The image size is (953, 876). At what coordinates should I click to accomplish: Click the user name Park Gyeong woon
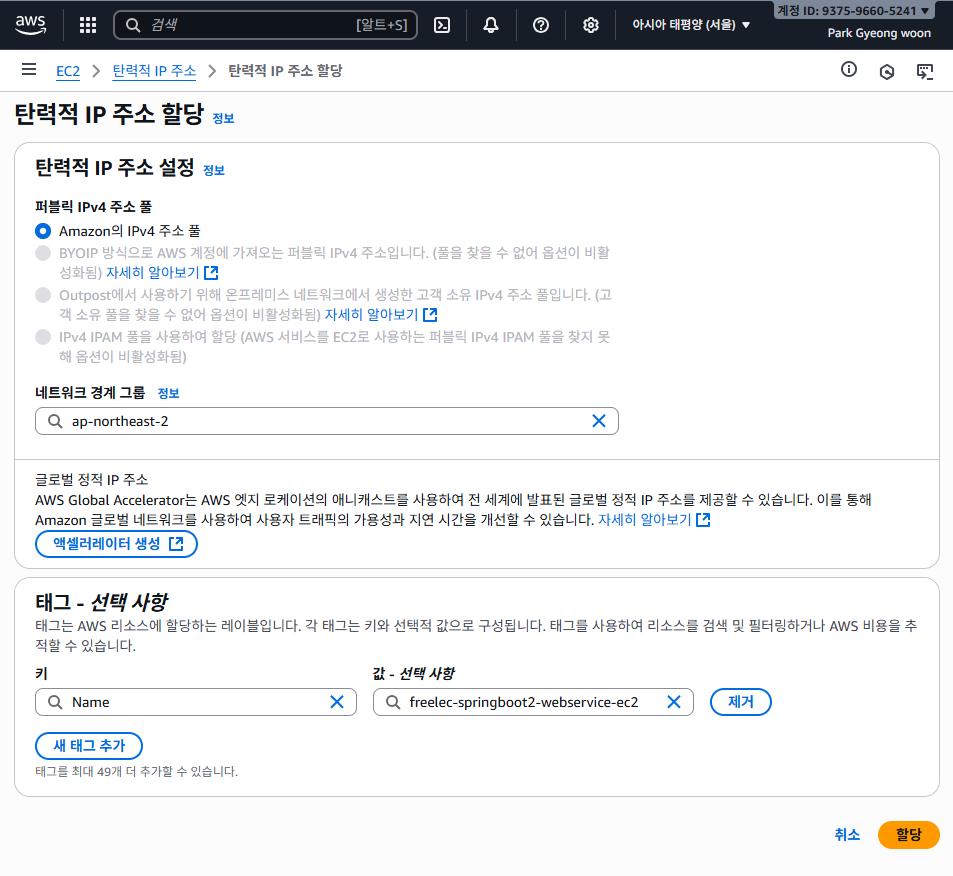[x=879, y=33]
